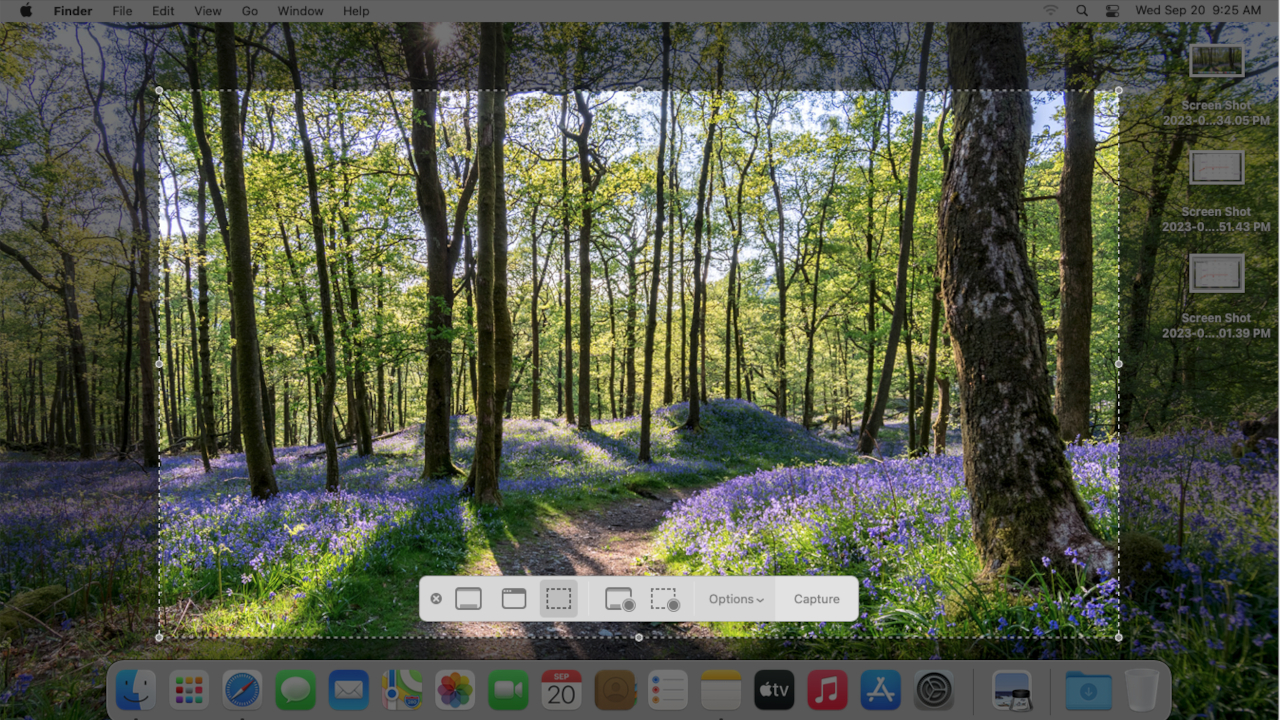The image size is (1280, 720).
Task: Select Record Entire Screen mode
Action: click(x=620, y=599)
